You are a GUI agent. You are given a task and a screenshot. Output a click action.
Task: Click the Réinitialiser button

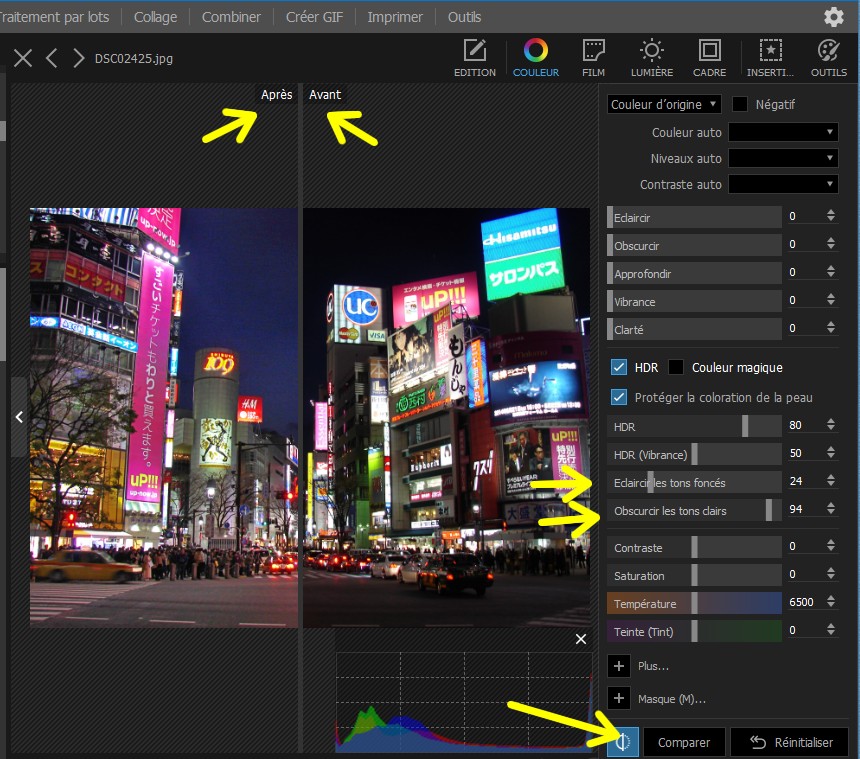(790, 742)
